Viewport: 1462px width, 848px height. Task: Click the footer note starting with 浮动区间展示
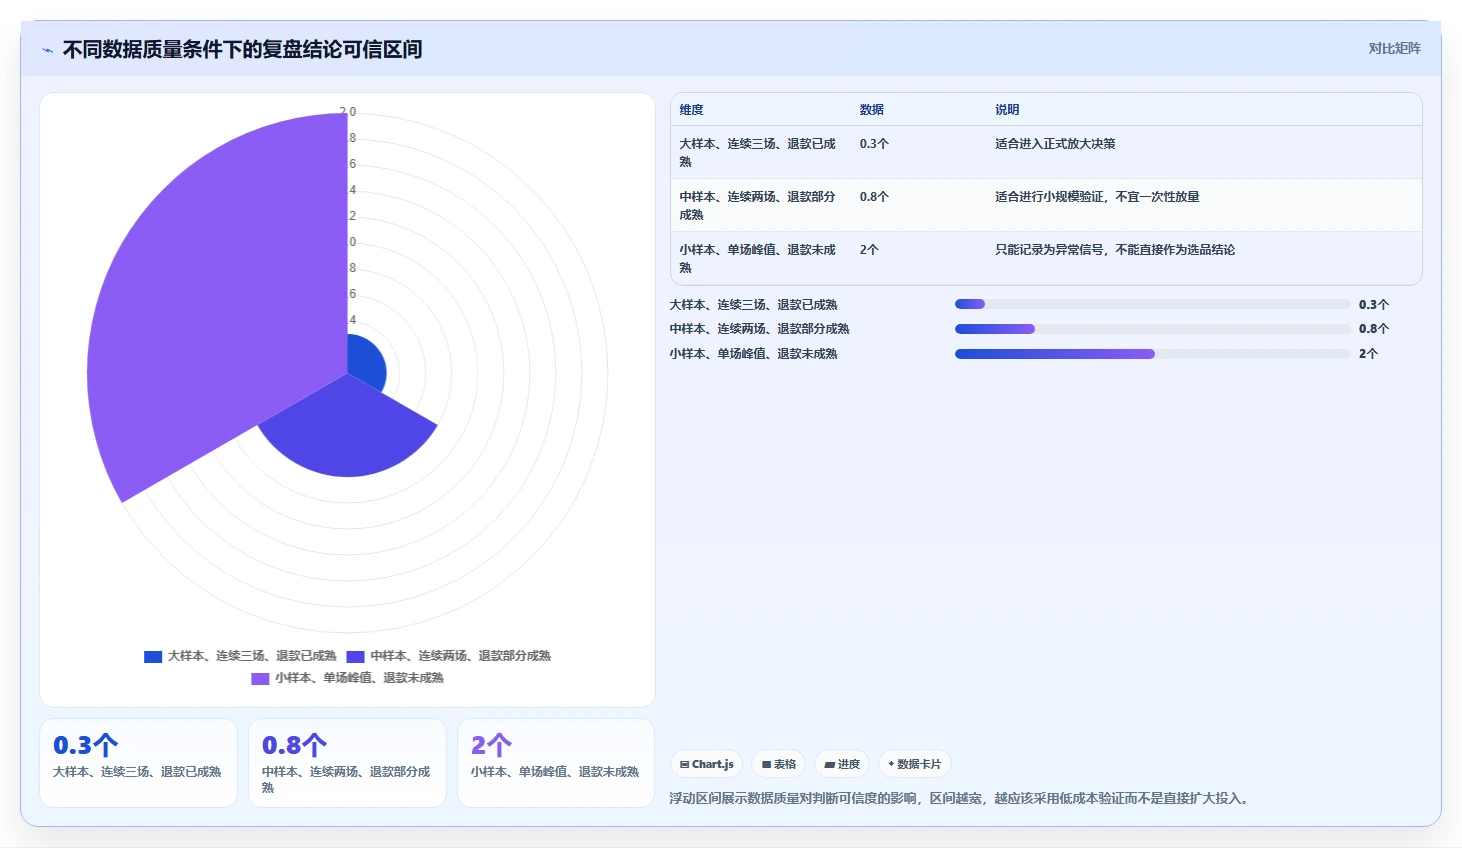961,798
